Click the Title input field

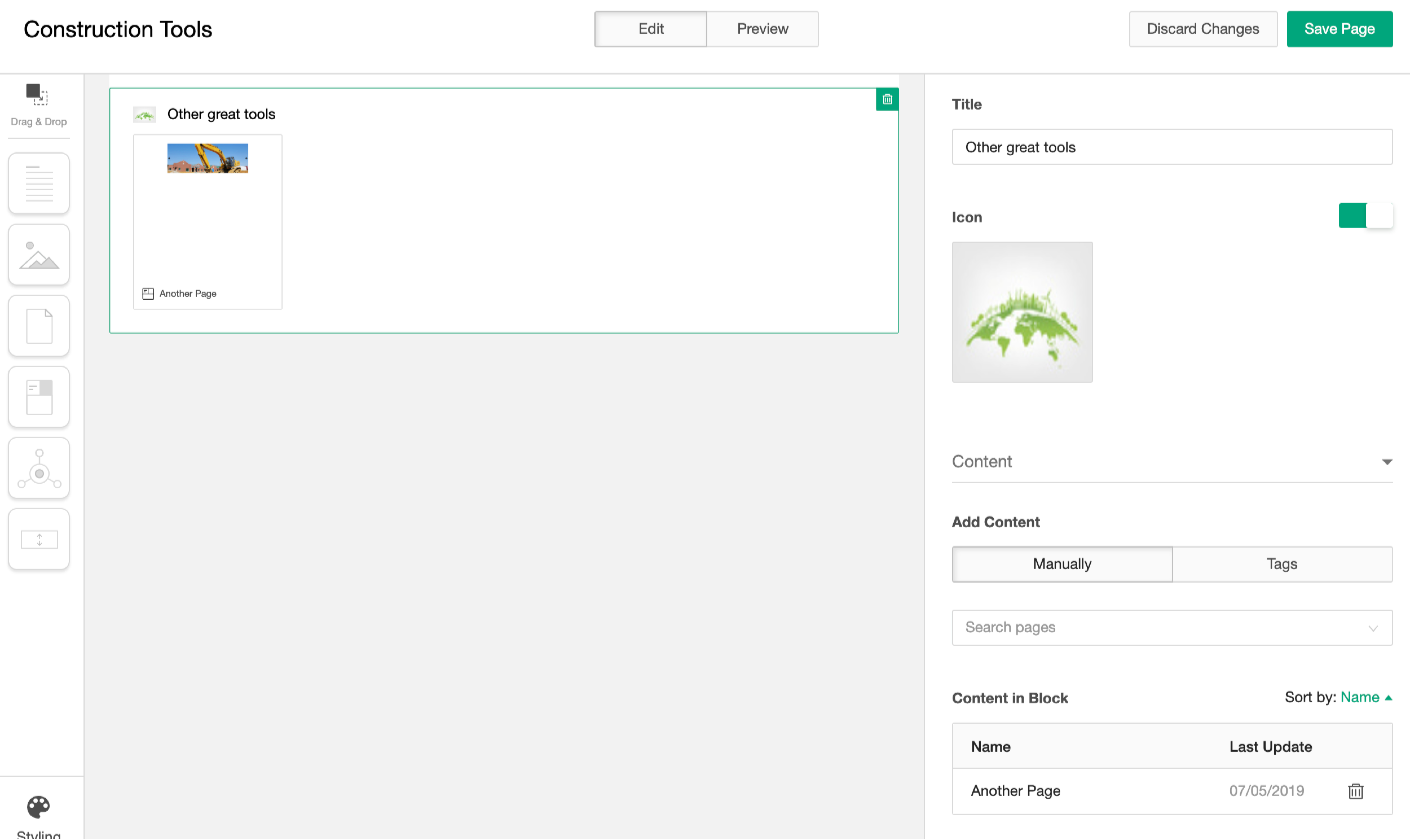pos(1172,147)
